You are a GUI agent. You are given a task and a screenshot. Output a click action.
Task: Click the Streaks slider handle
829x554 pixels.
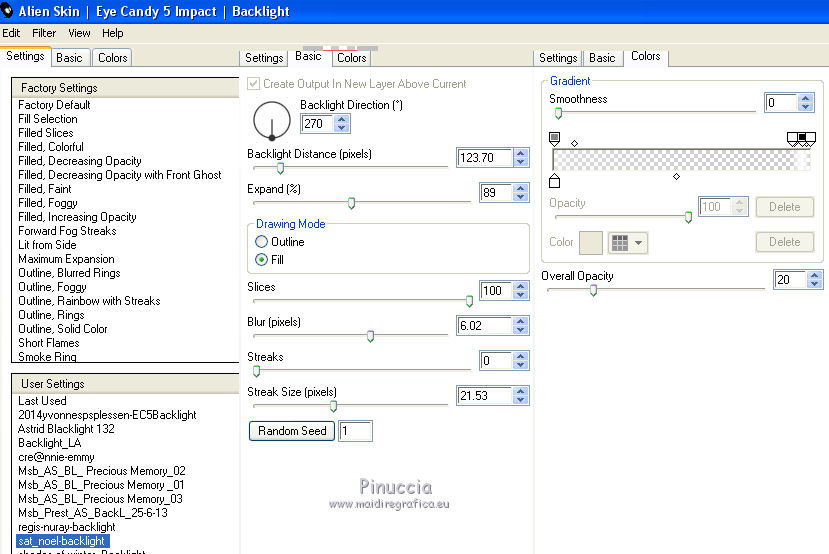coord(256,371)
